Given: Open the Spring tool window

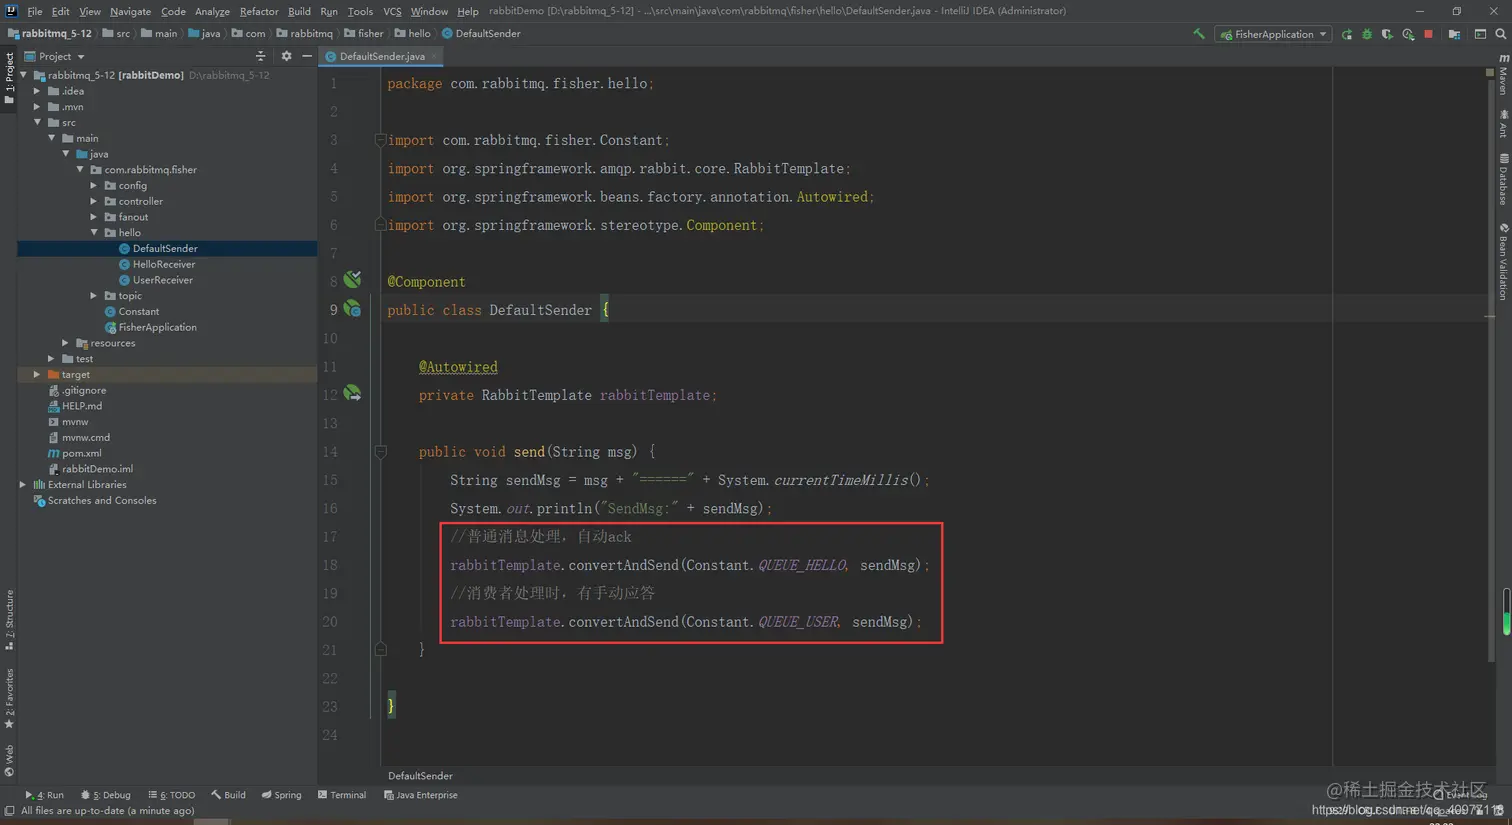Looking at the screenshot, I should pos(281,795).
